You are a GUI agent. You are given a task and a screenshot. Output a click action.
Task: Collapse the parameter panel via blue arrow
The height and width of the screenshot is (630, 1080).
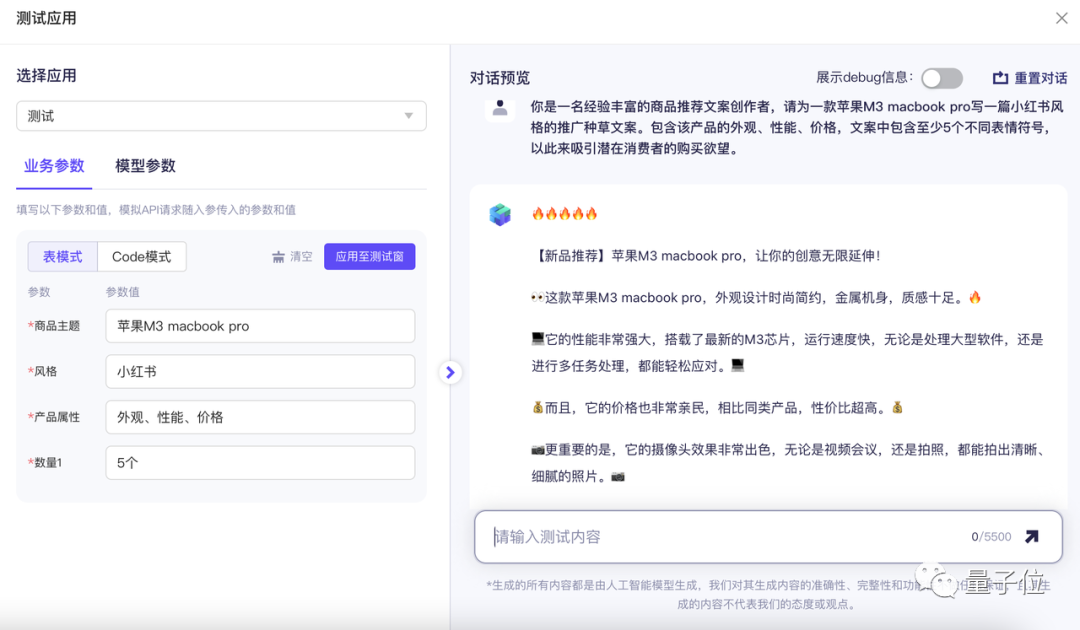(450, 372)
